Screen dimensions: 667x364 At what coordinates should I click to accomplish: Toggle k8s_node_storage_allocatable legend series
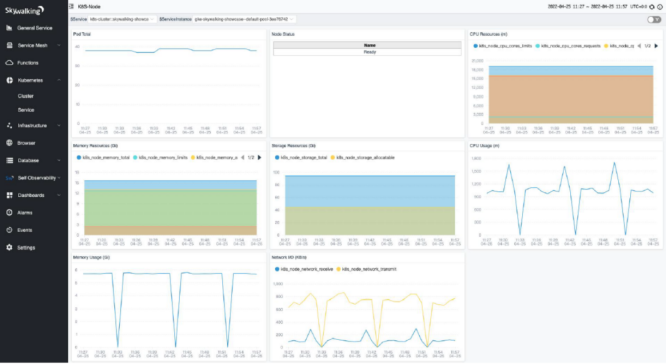point(362,158)
